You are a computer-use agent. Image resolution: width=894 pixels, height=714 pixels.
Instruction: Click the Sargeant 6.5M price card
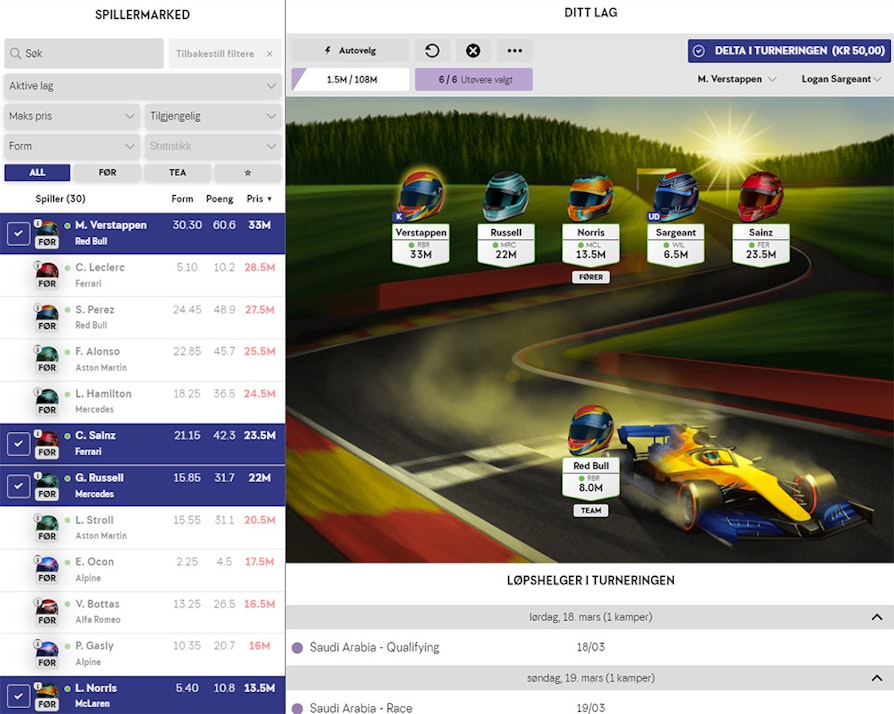click(x=676, y=245)
